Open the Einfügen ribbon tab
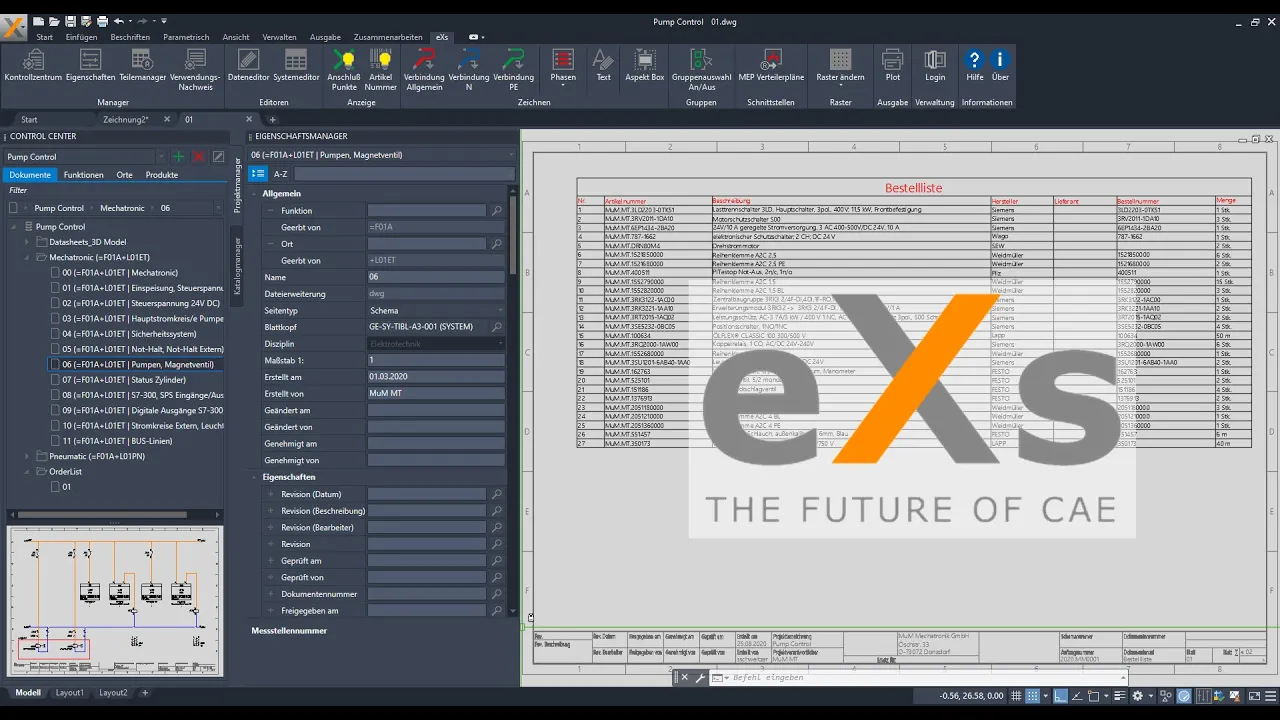The height and width of the screenshot is (720, 1280). pos(81,37)
